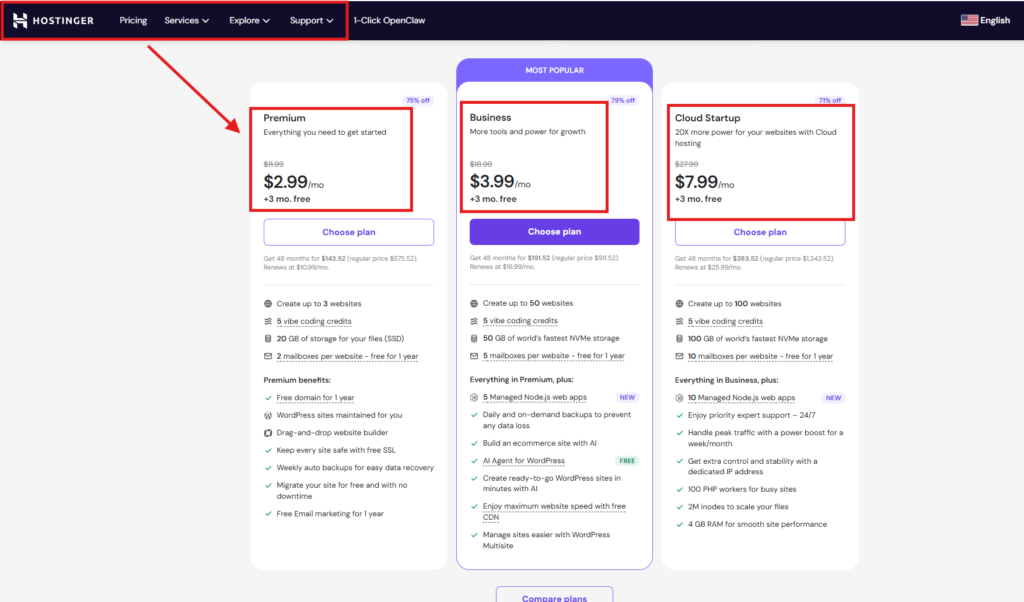Image resolution: width=1024 pixels, height=602 pixels.
Task: Click Node.js icon beside '10 Managed Node.js web apps'
Action: pos(679,398)
